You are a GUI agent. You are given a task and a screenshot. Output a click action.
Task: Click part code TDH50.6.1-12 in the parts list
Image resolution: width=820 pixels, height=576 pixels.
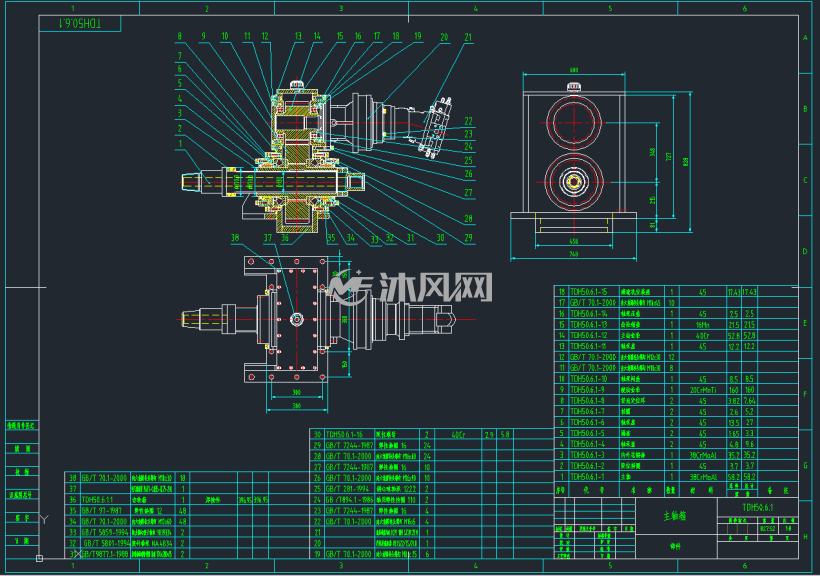click(x=588, y=335)
